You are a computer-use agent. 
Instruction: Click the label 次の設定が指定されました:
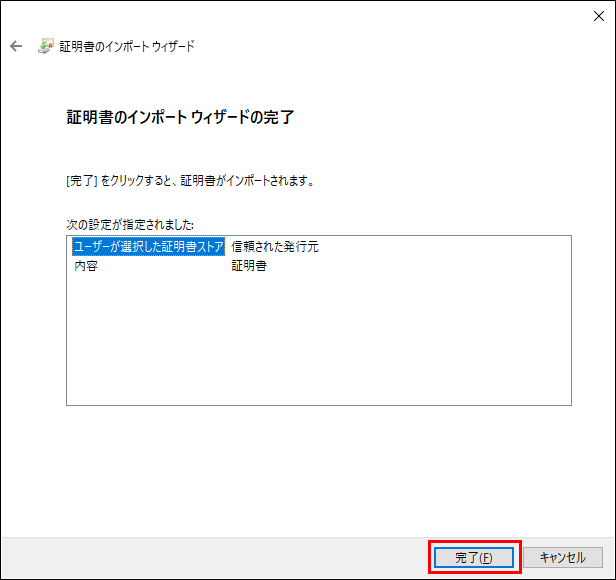[x=130, y=223]
